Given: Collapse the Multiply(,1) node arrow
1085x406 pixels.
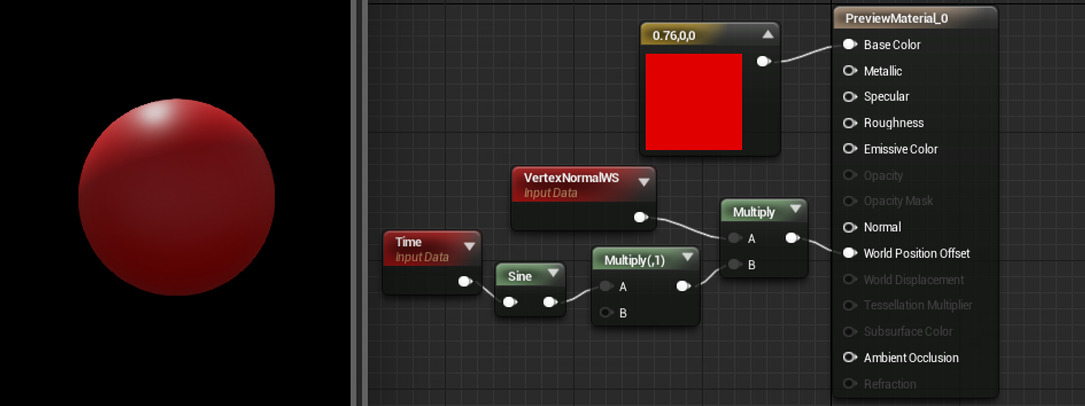Looking at the screenshot, I should (x=687, y=259).
